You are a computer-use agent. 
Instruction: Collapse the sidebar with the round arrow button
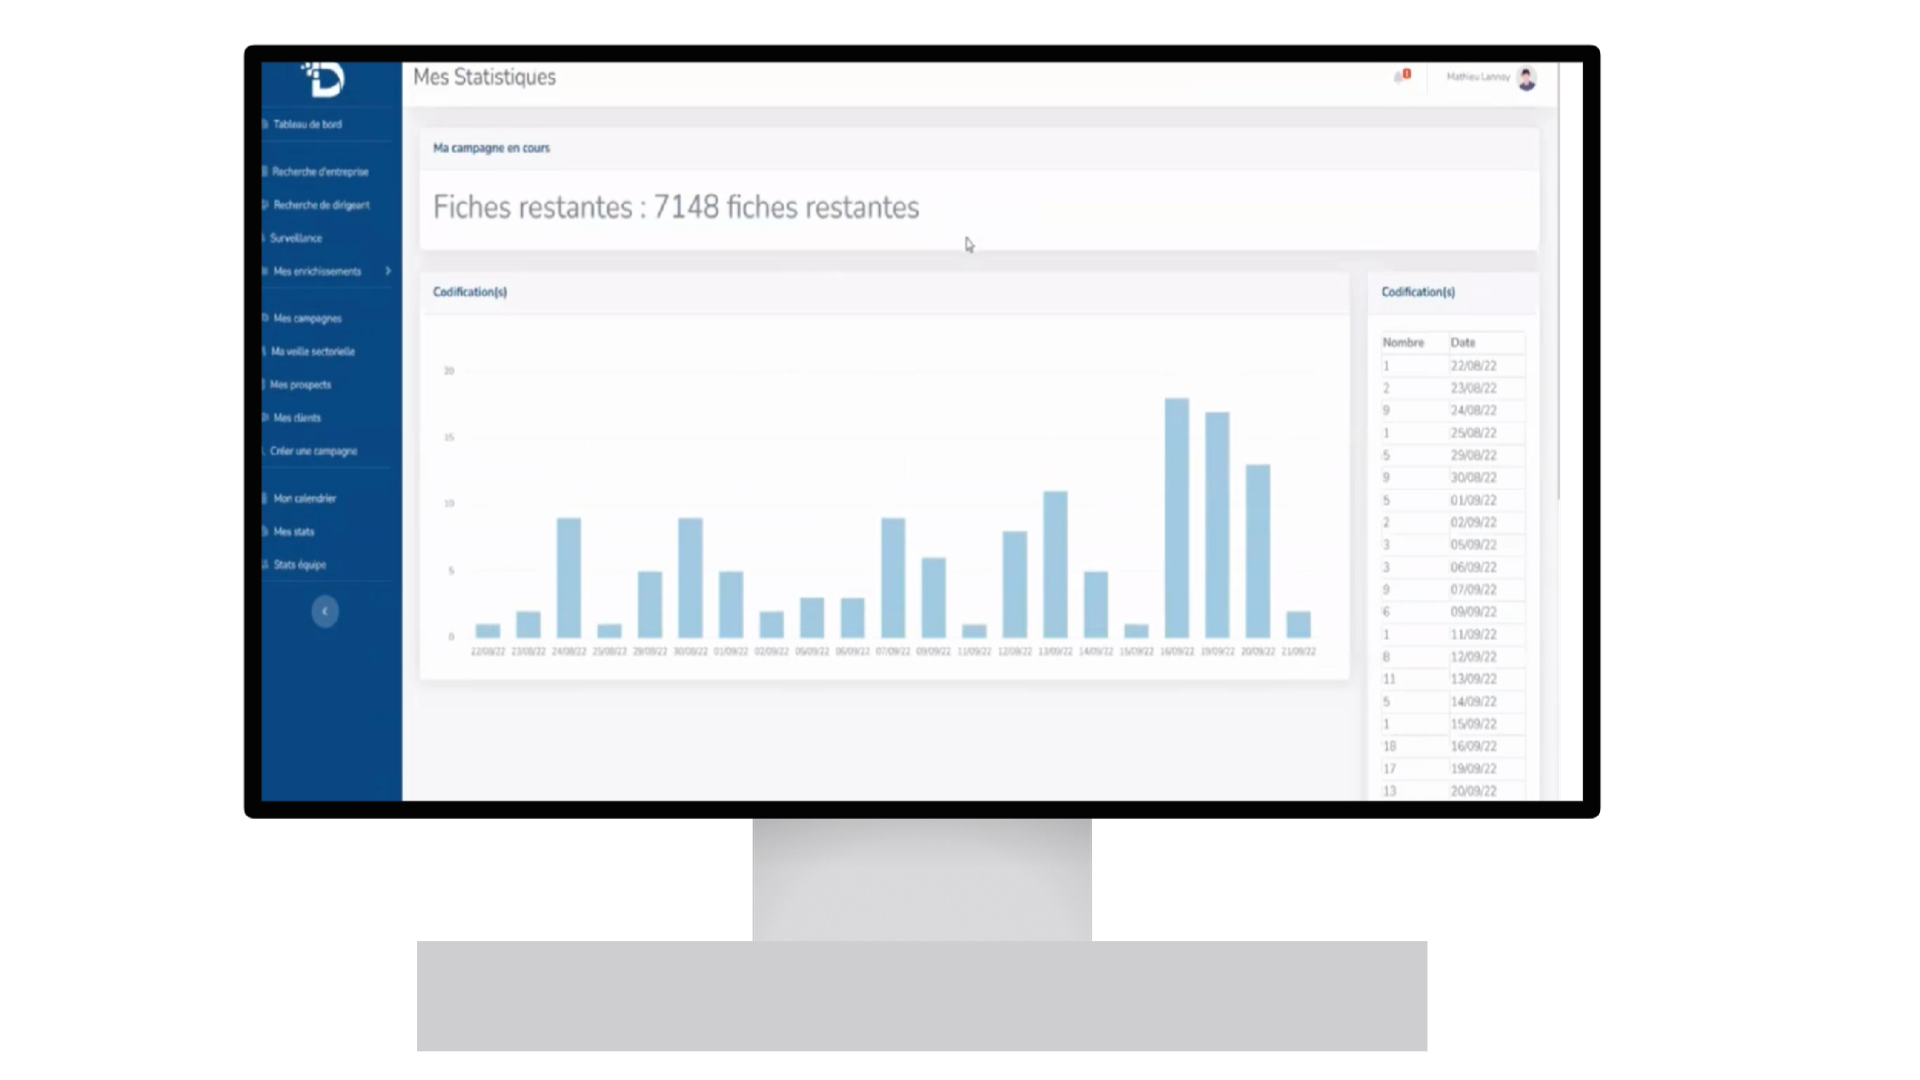point(325,611)
